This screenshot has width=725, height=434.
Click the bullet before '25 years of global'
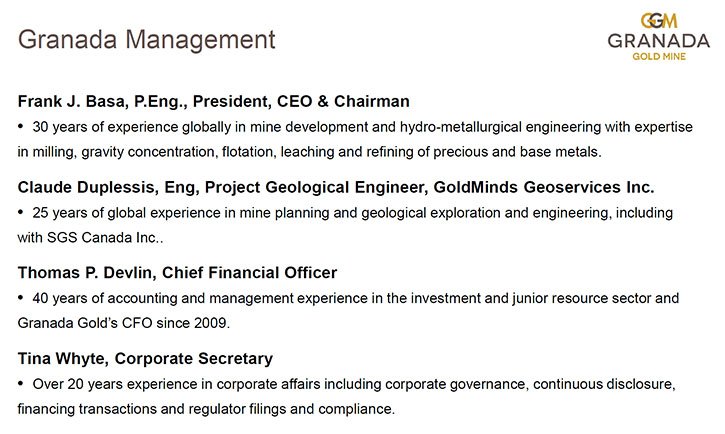point(21,212)
